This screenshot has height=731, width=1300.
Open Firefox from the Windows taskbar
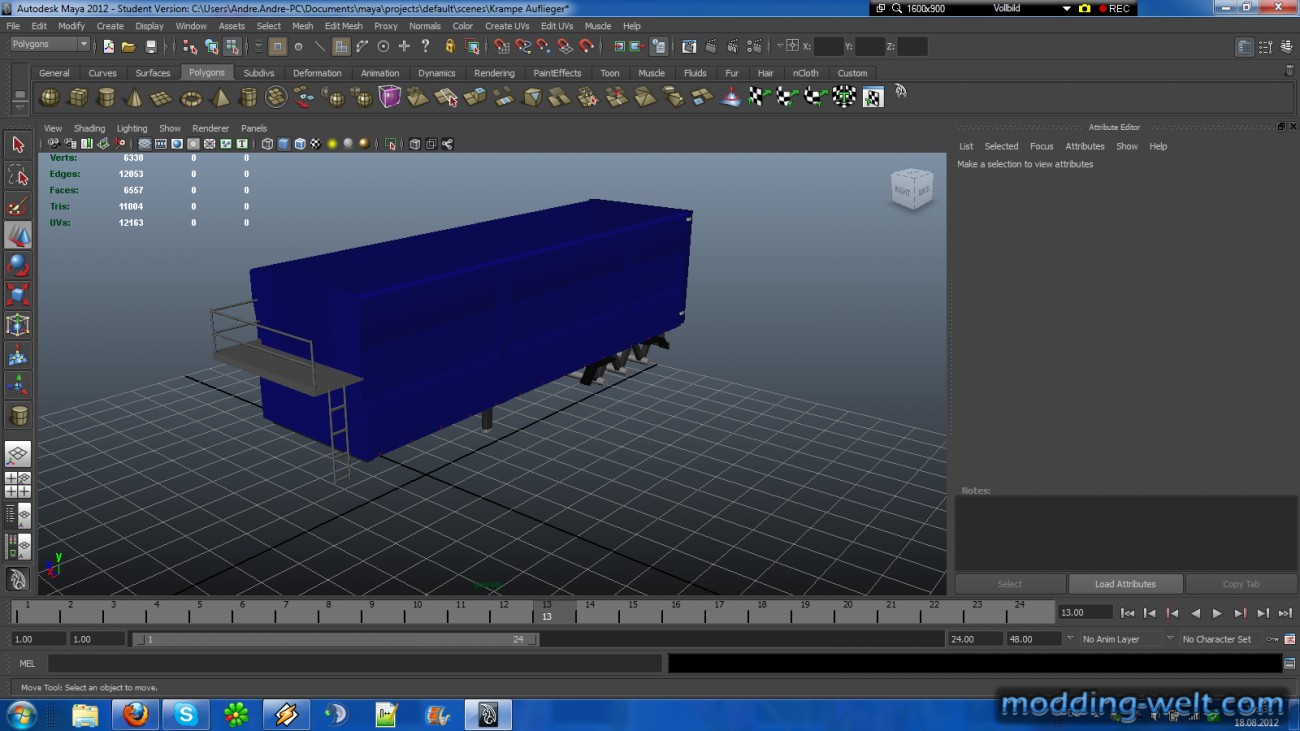(x=135, y=714)
